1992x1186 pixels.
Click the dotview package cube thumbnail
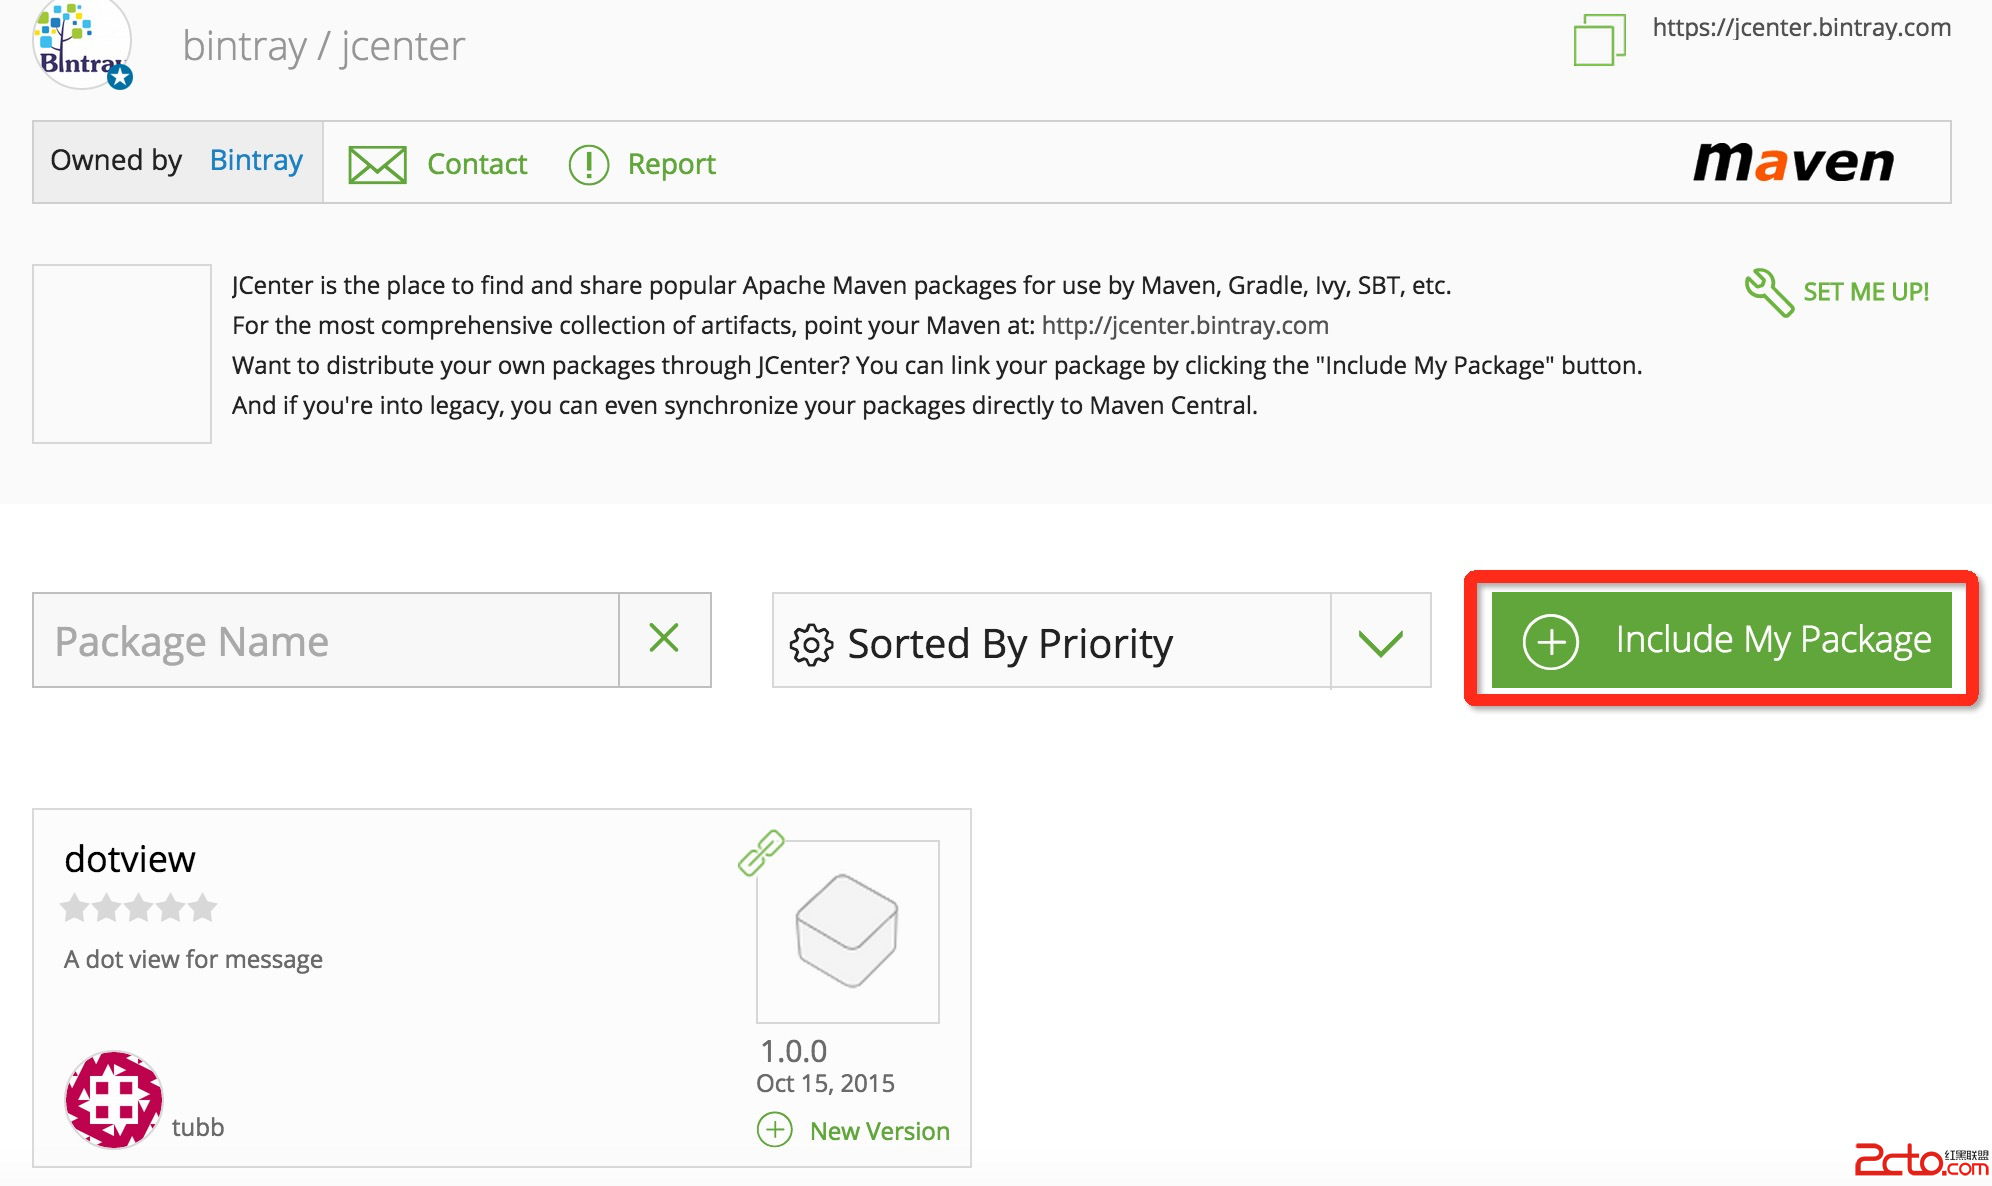pyautogui.click(x=847, y=931)
